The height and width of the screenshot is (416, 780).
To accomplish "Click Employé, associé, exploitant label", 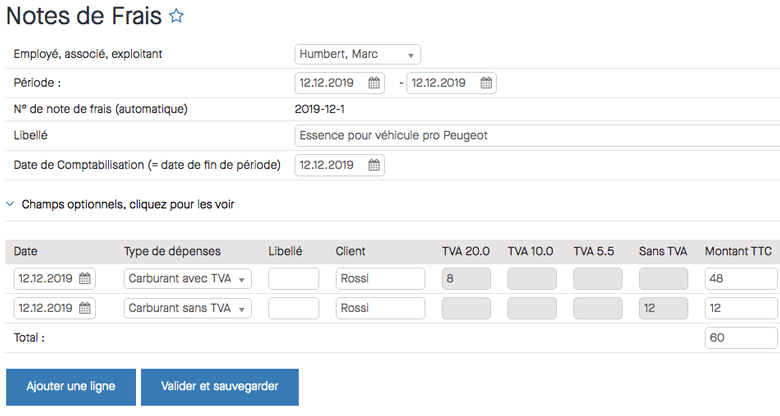I will click(88, 54).
